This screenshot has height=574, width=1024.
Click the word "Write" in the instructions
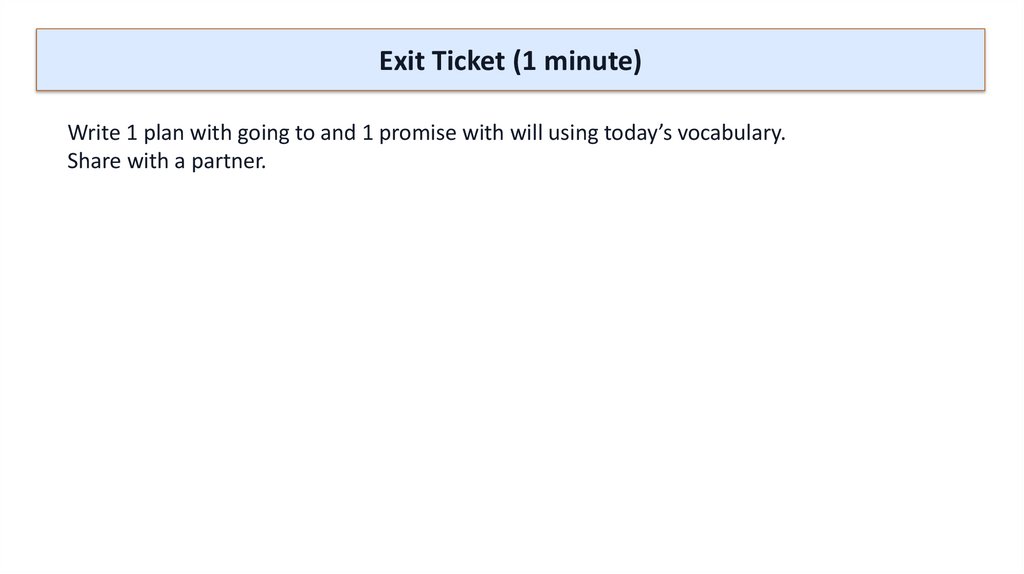(x=91, y=133)
